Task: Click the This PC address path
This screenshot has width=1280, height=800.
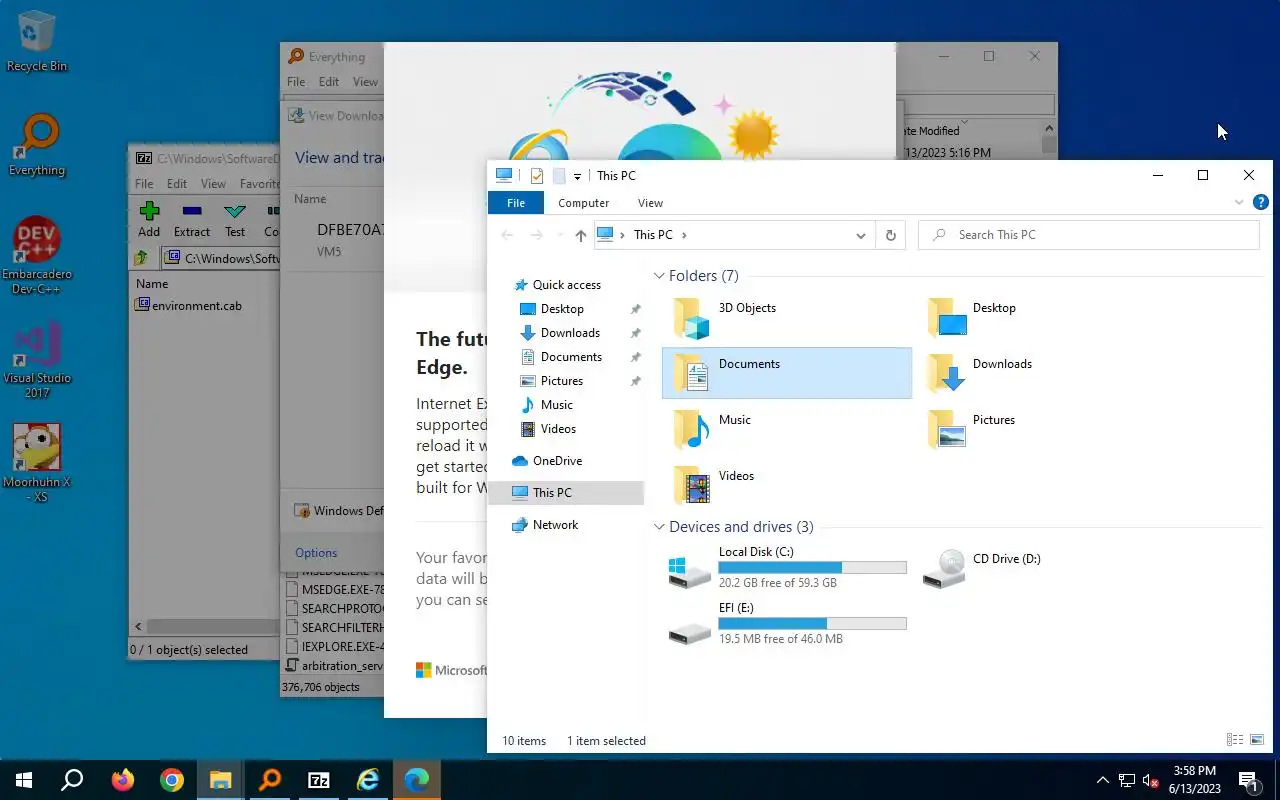Action: [653, 235]
